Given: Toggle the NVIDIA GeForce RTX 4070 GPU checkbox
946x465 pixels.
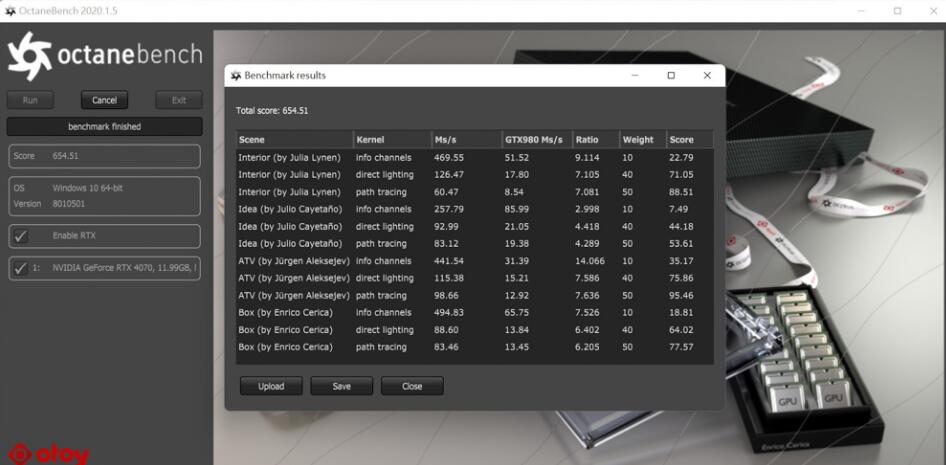Looking at the screenshot, I should [21, 268].
